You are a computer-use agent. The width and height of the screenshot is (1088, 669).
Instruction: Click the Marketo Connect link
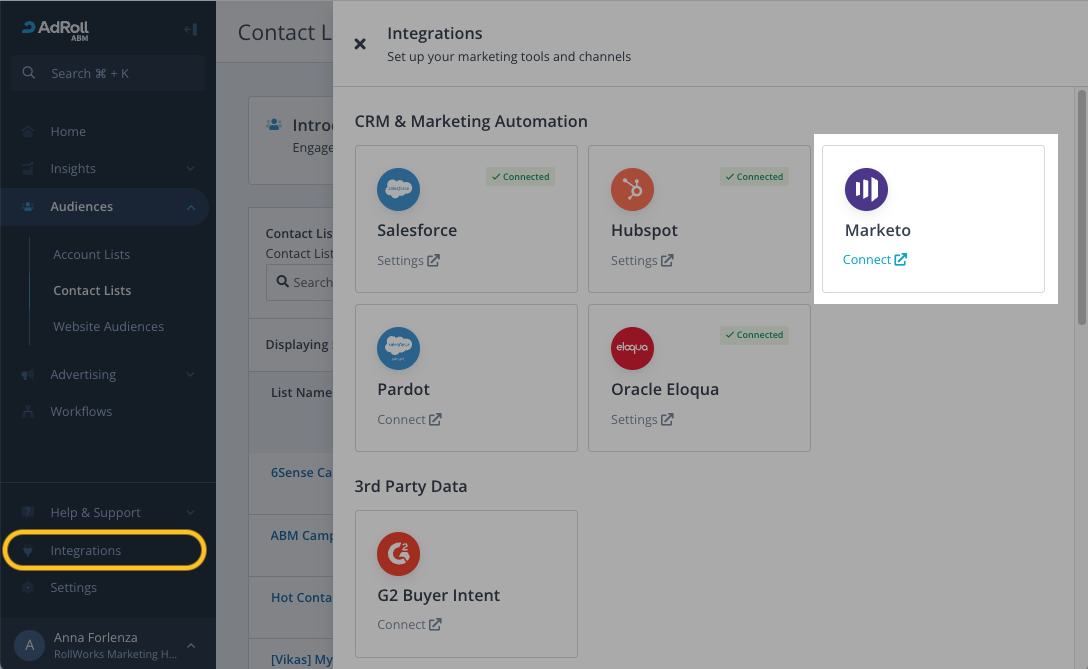[x=874, y=260]
